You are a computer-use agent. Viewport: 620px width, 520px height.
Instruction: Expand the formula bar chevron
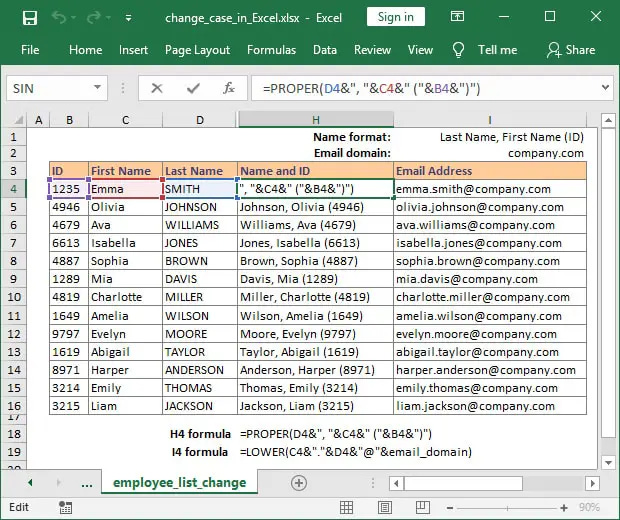tap(605, 87)
